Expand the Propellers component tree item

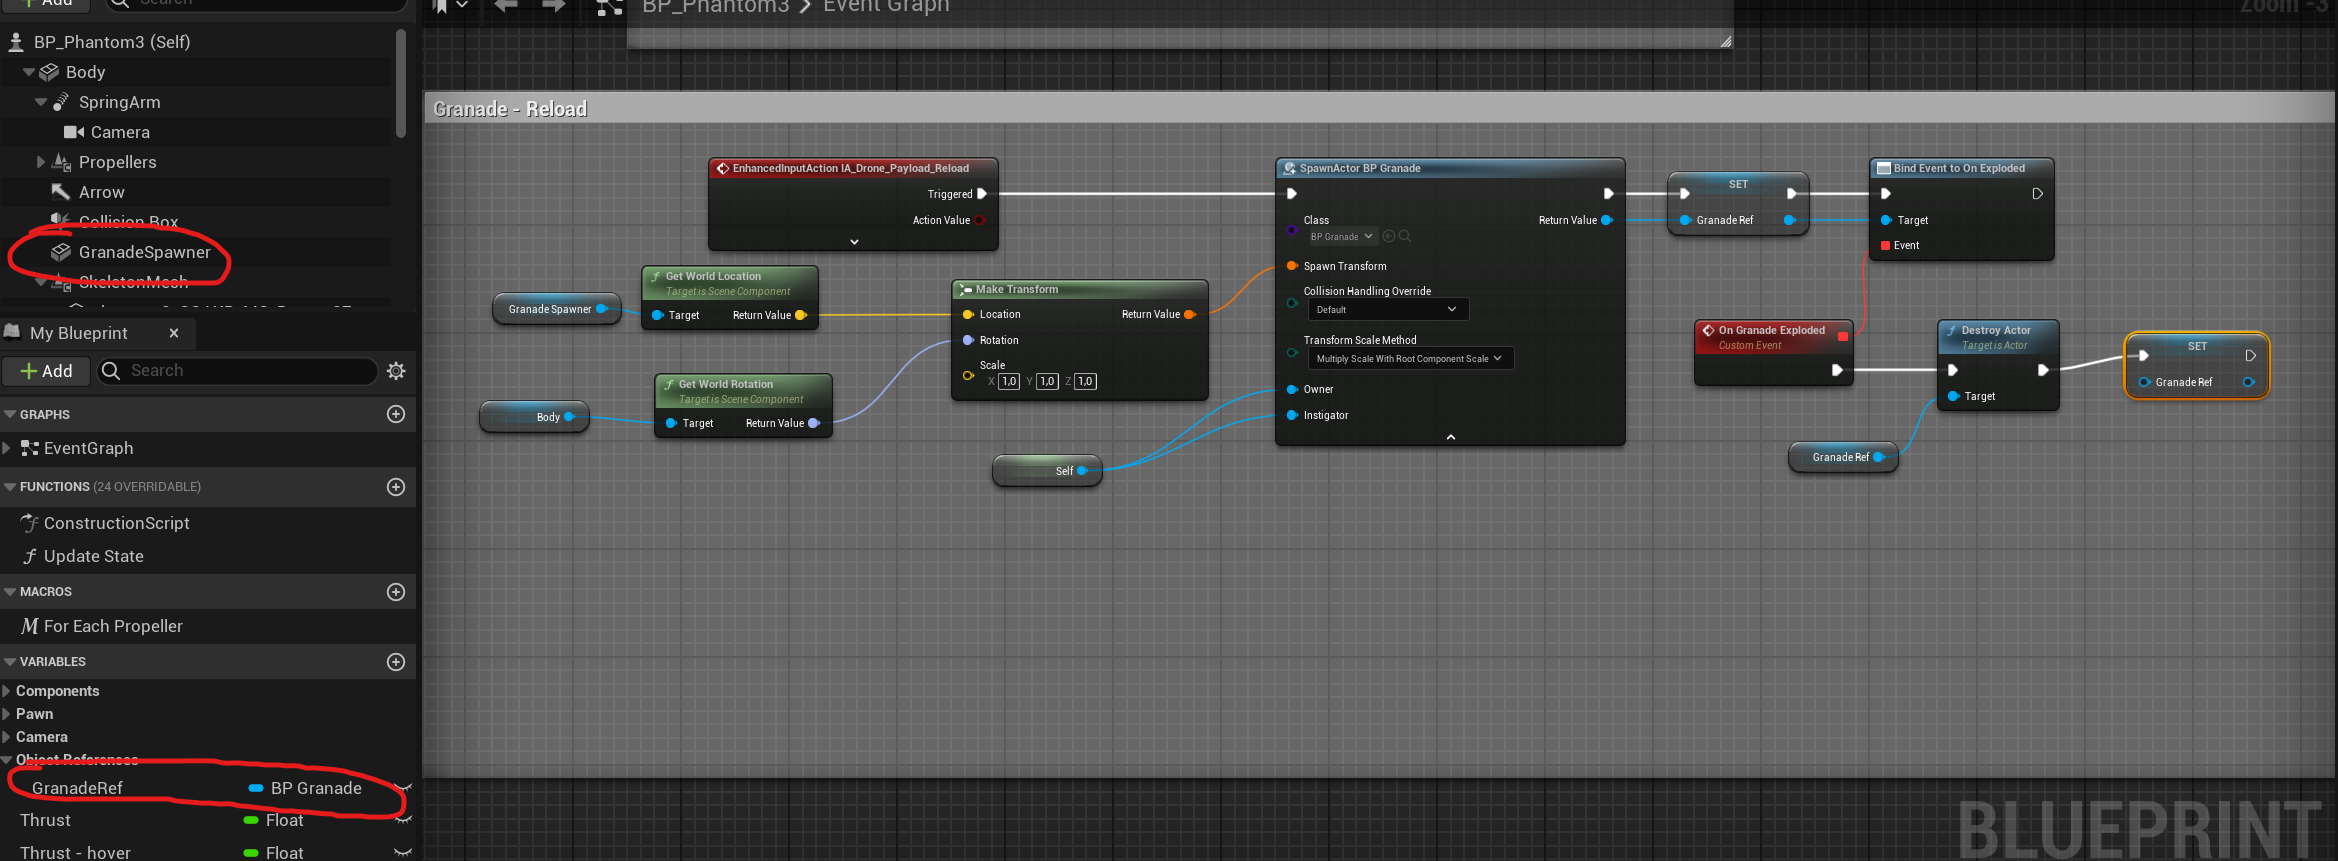pos(41,162)
